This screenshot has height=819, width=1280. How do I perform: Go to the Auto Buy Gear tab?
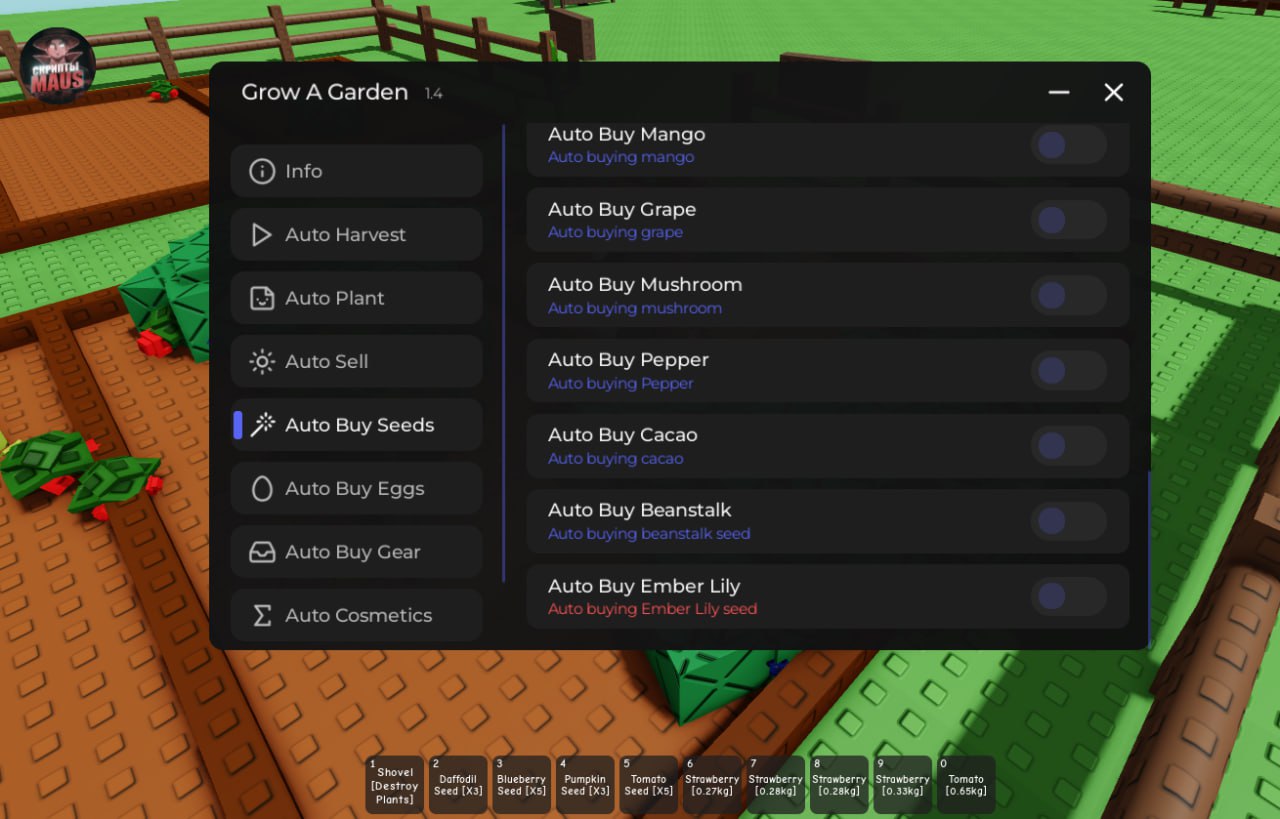click(x=357, y=552)
